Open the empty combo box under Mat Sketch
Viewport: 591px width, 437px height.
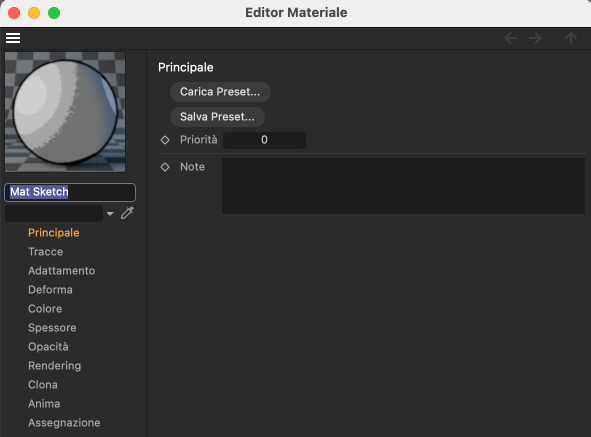click(x=54, y=213)
